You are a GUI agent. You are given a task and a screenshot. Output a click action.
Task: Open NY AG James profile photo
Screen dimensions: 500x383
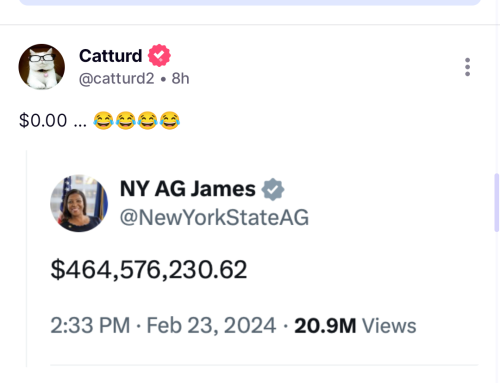click(x=79, y=203)
